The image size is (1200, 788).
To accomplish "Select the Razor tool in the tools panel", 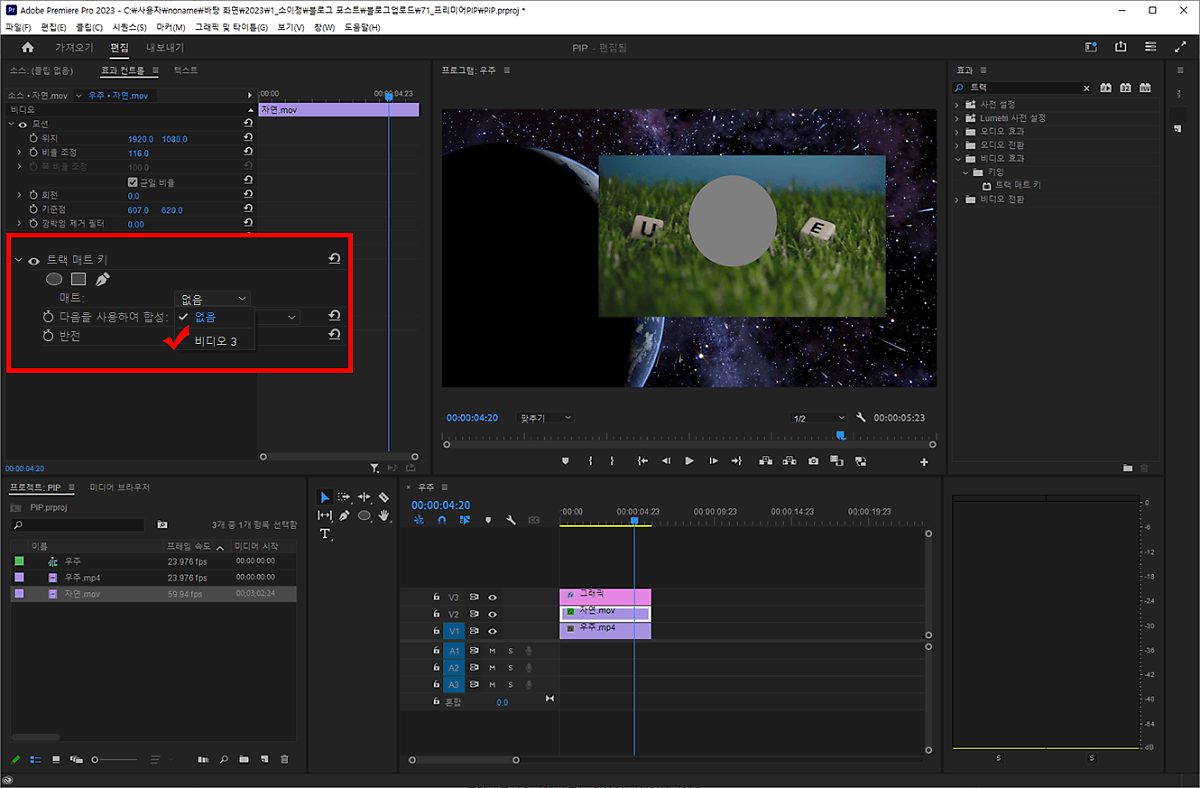I will point(384,497).
